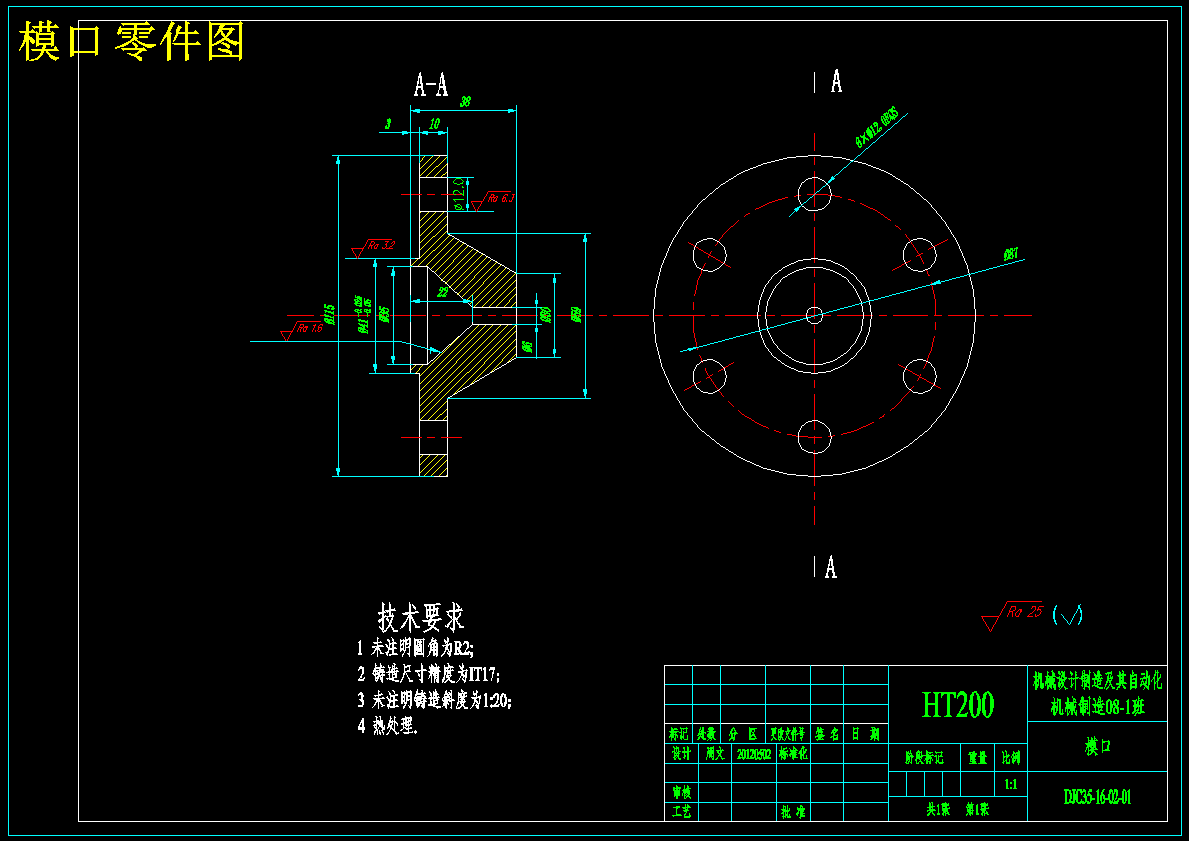Screen dimensions: 1189x841
Task: Click the "HT200" material text
Action: click(958, 705)
